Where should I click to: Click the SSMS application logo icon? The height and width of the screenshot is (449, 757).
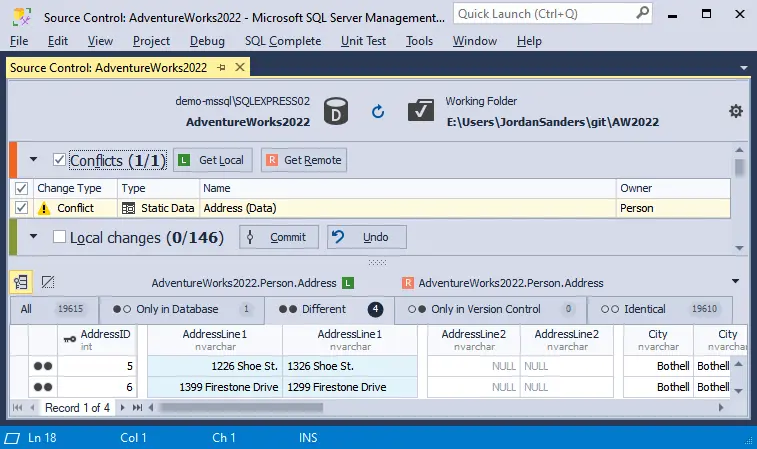(22, 16)
